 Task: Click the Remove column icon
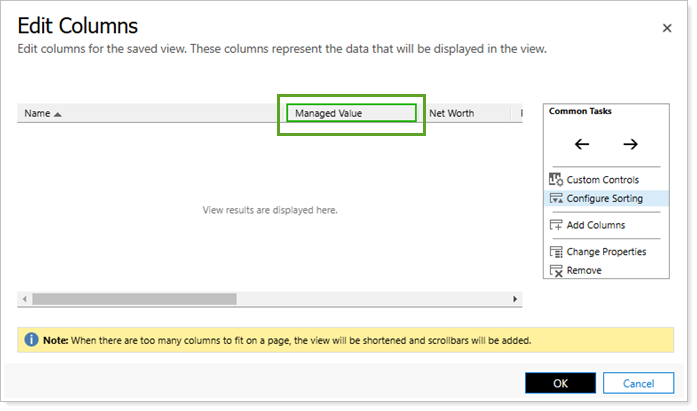coord(556,270)
